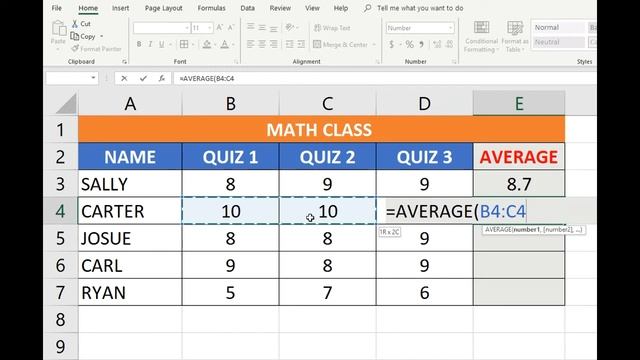
Task: Click the Copy button in Clipboard
Action: [x=83, y=36]
